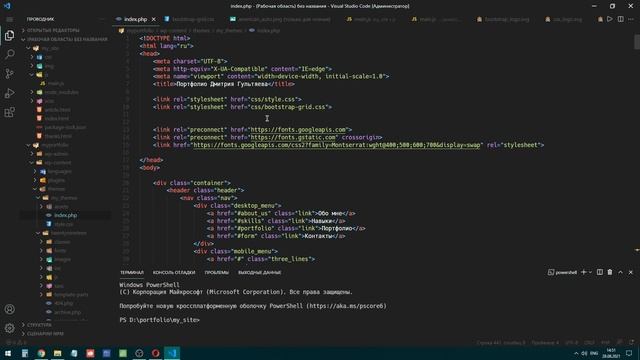Viewport: 640px width, 360px height.
Task: Click the UTF-8 encoding status entry
Action: point(571,342)
